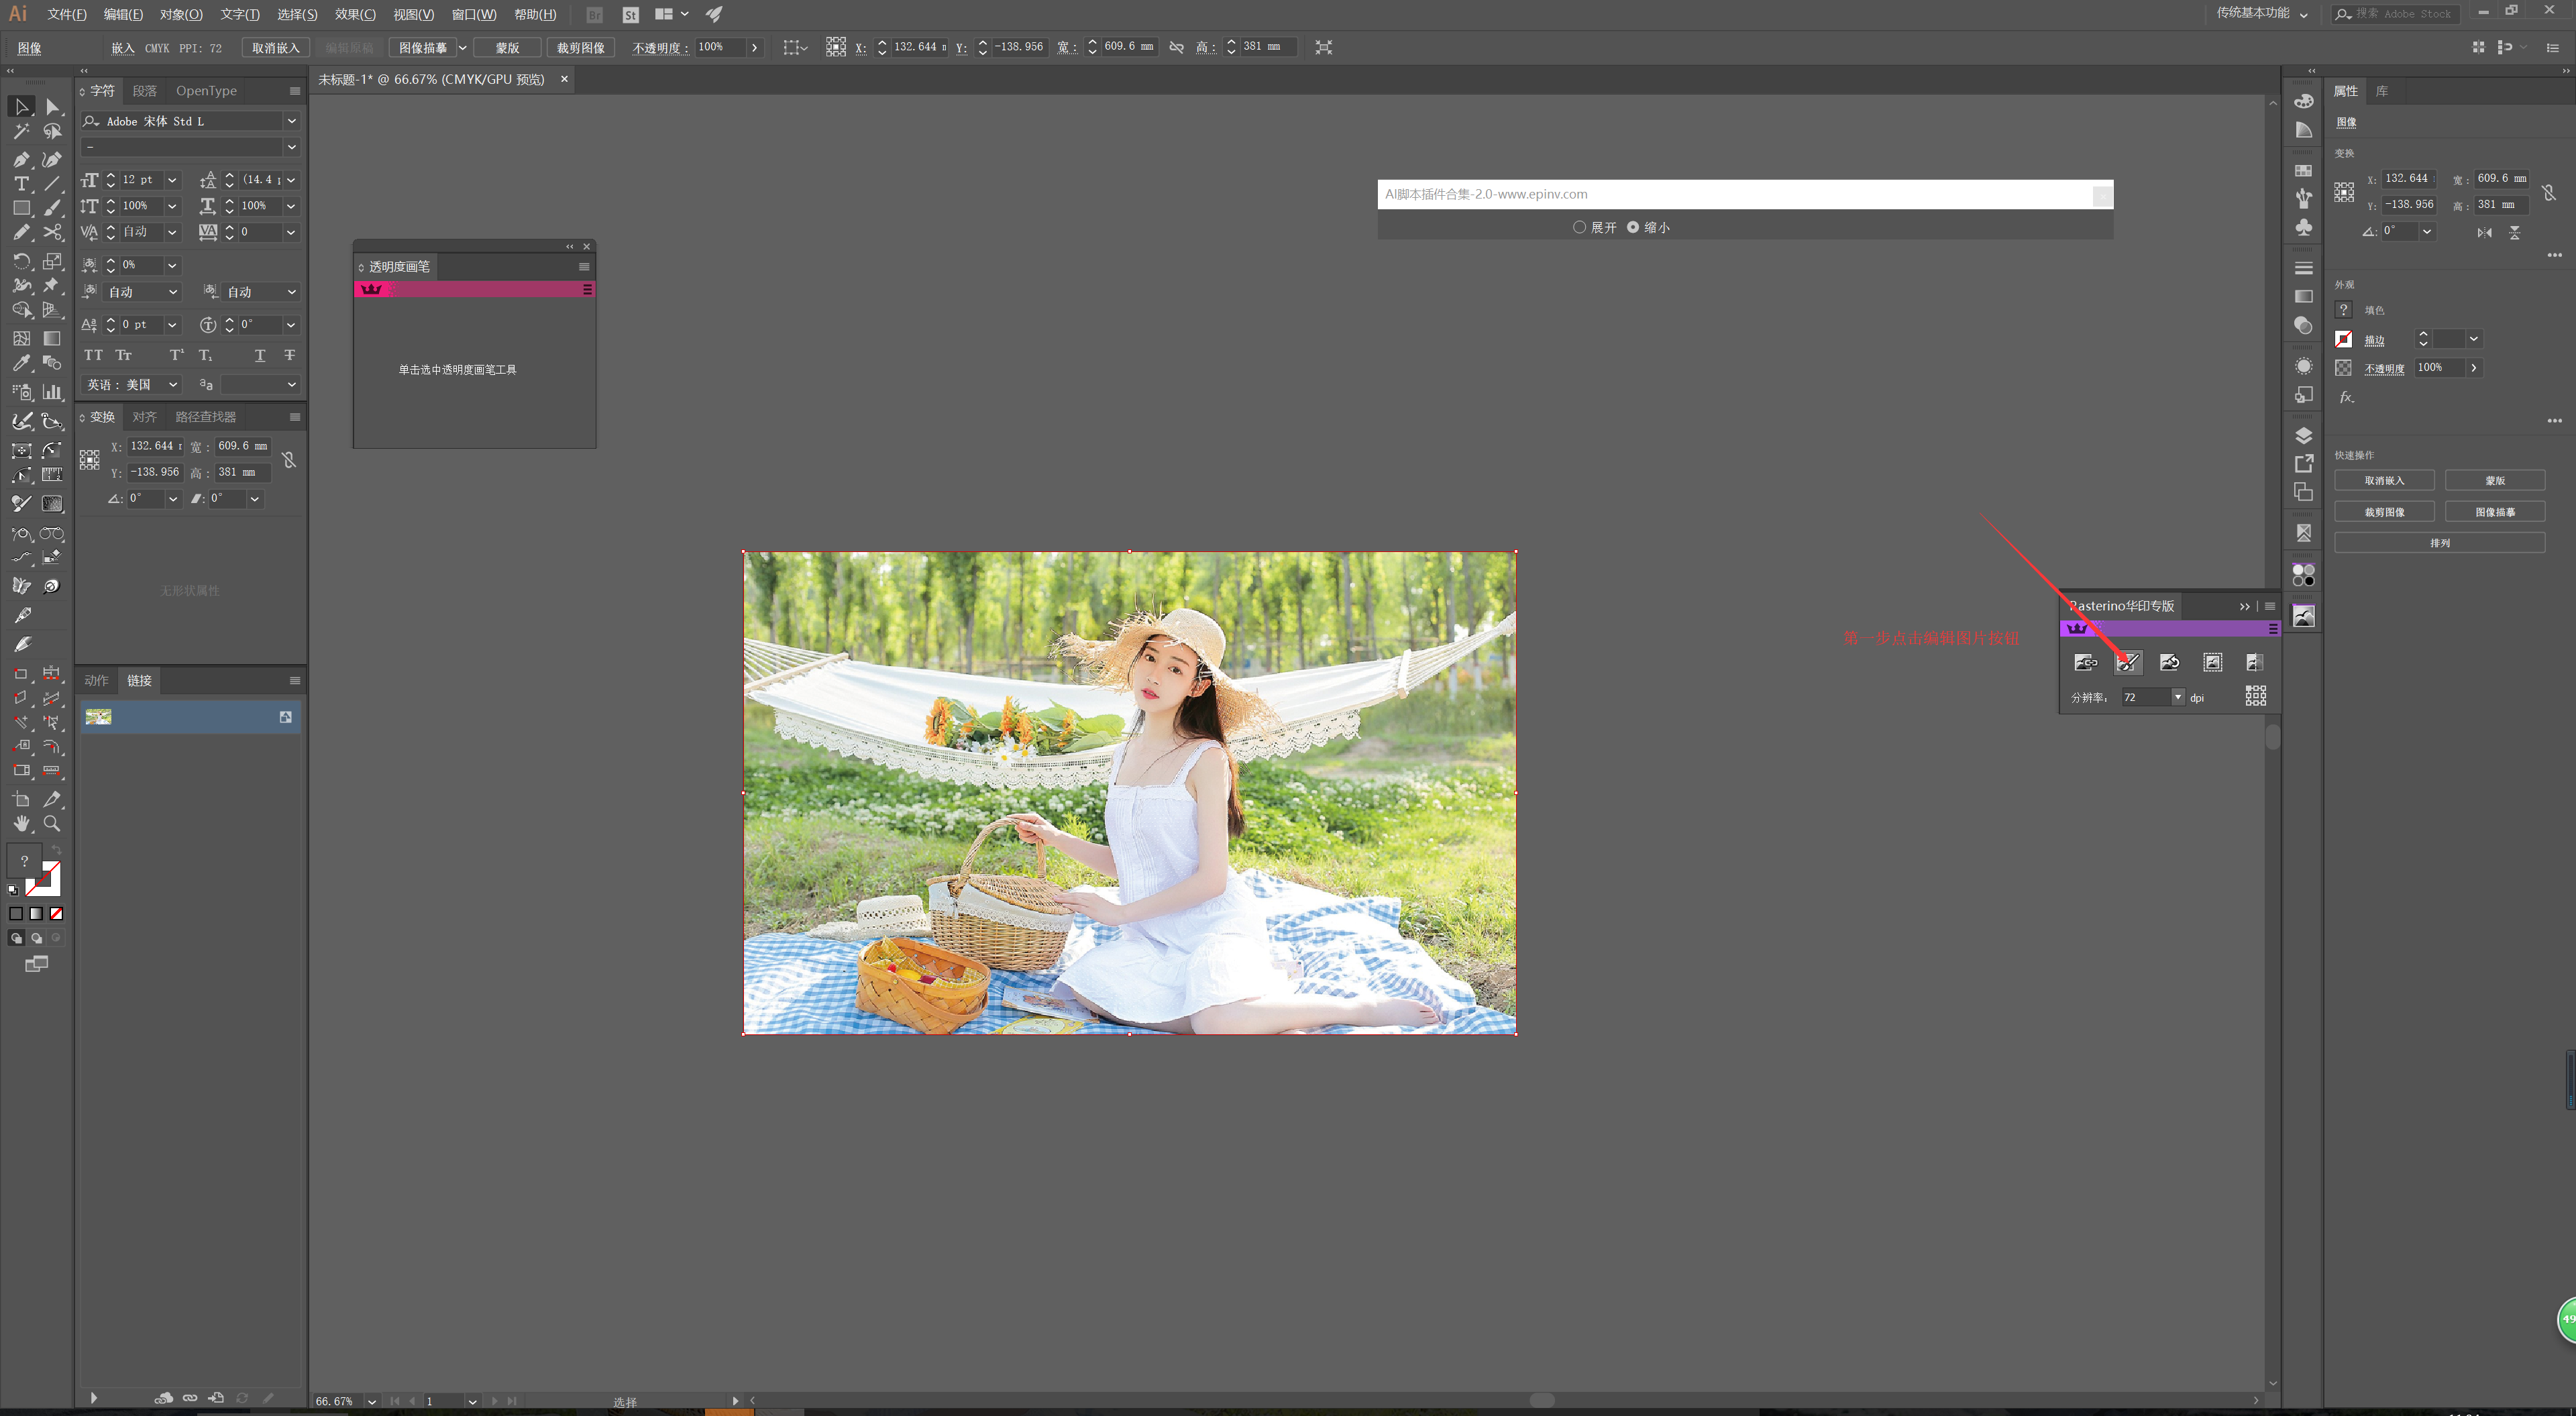Viewport: 2576px width, 1416px height.
Task: Select the Scissors tool
Action: click(53, 233)
